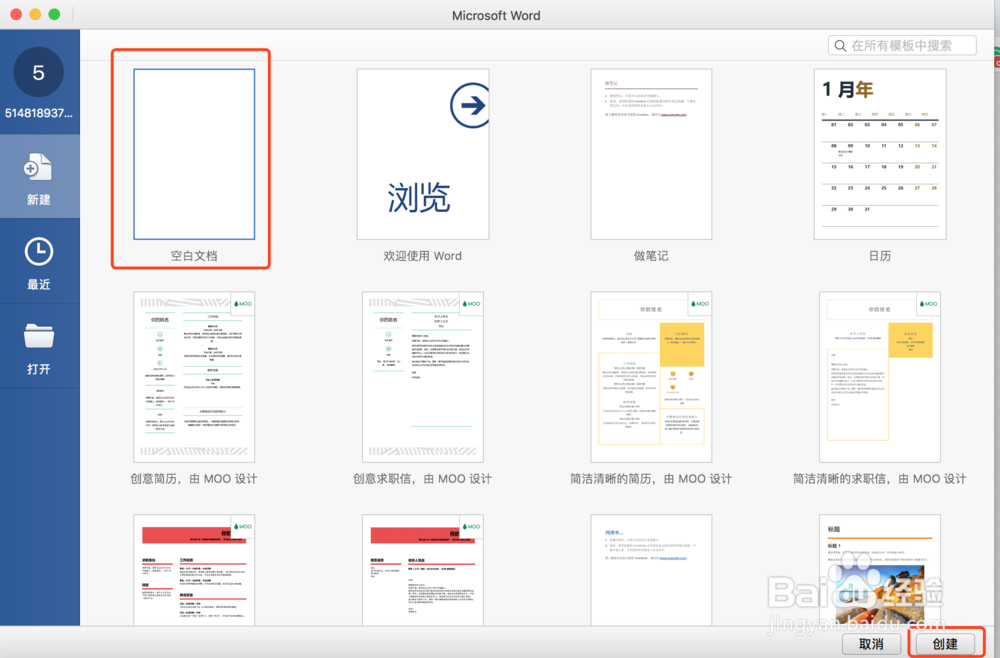
Task: Select the 标题 template with landscape photo
Action: pyautogui.click(x=880, y=570)
